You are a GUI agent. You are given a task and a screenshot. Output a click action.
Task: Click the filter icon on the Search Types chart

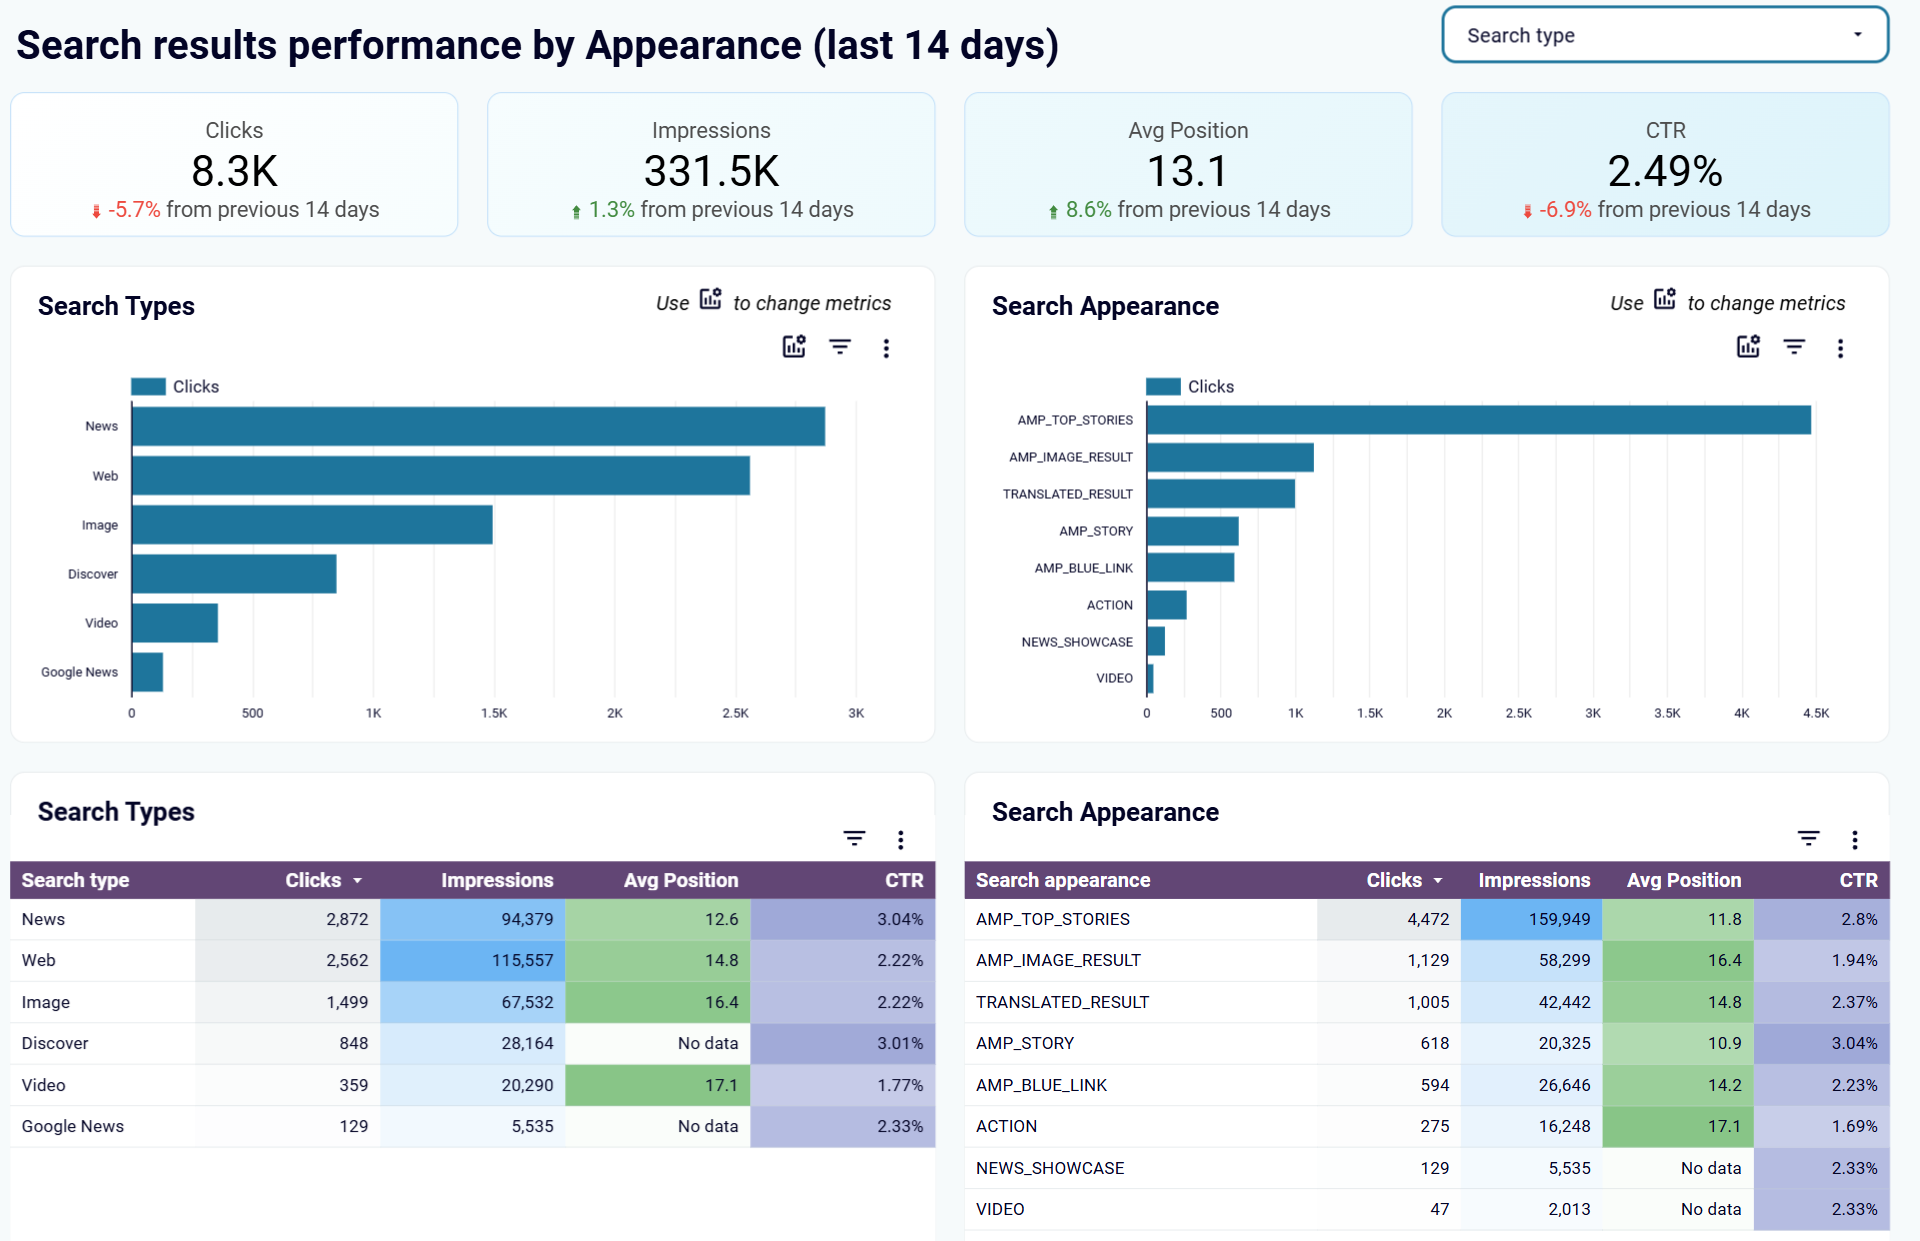[840, 347]
